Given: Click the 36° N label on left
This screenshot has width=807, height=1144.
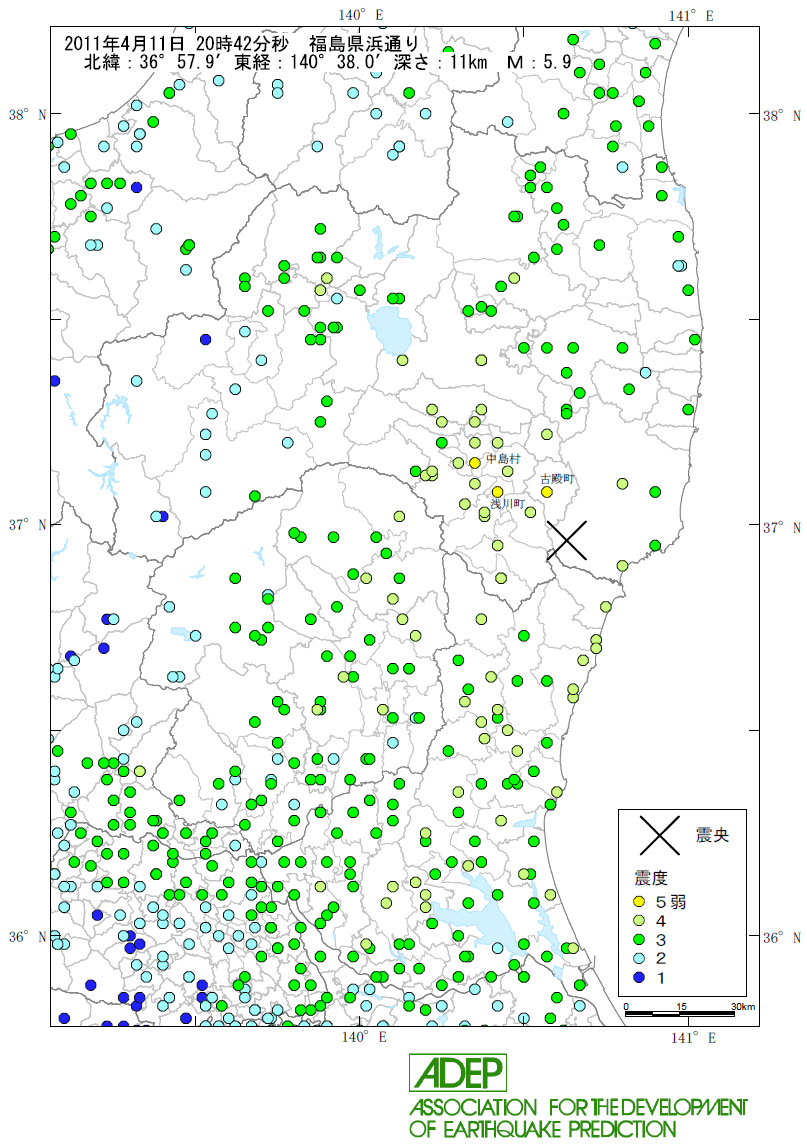Looking at the screenshot, I should (27, 936).
